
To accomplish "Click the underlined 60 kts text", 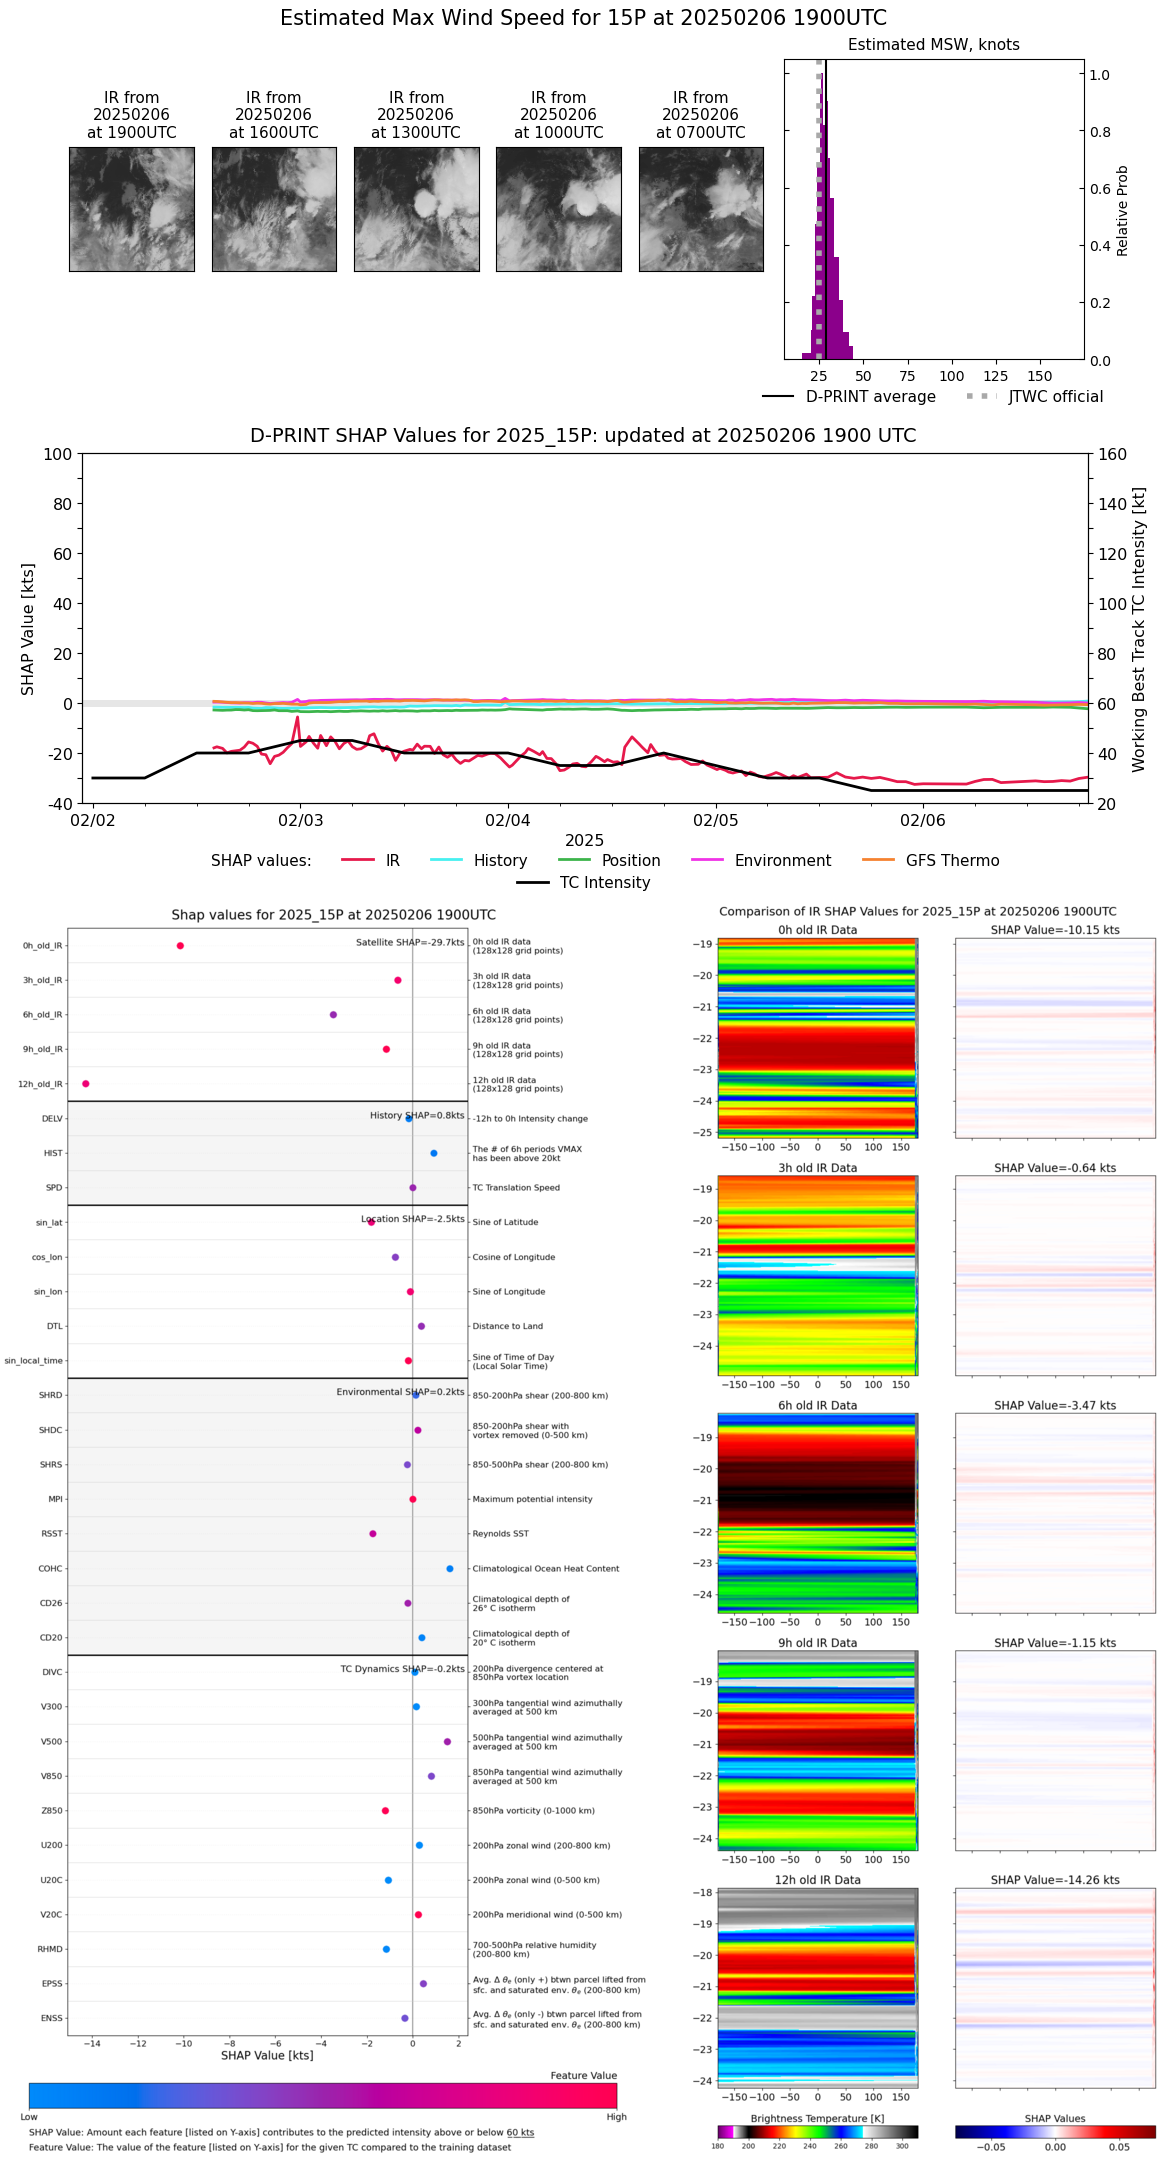I will [520, 2132].
